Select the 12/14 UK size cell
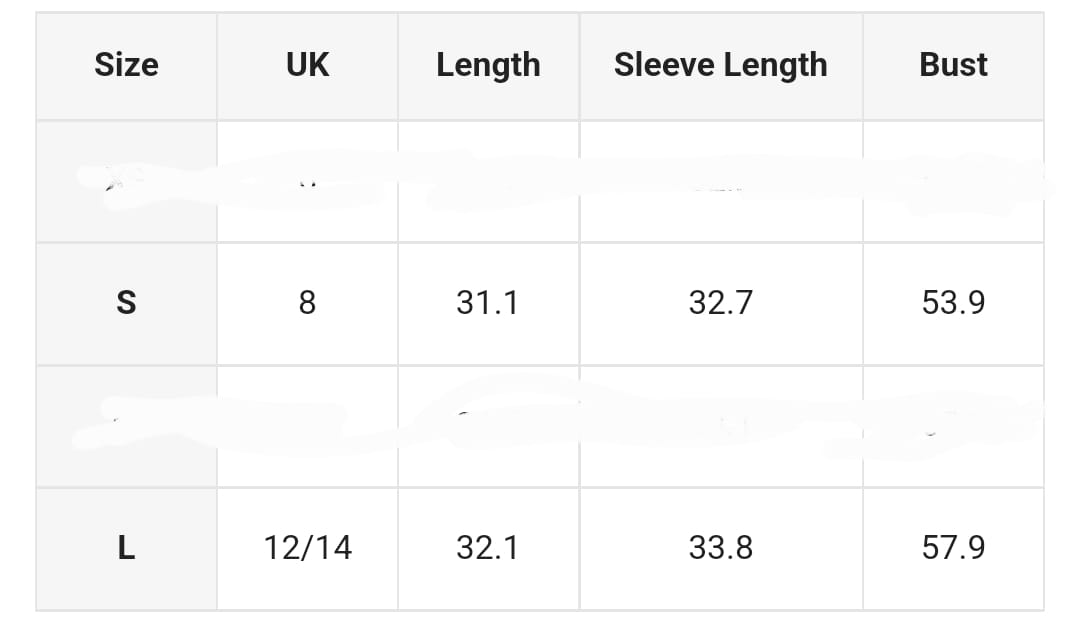1080x642 pixels. click(307, 548)
